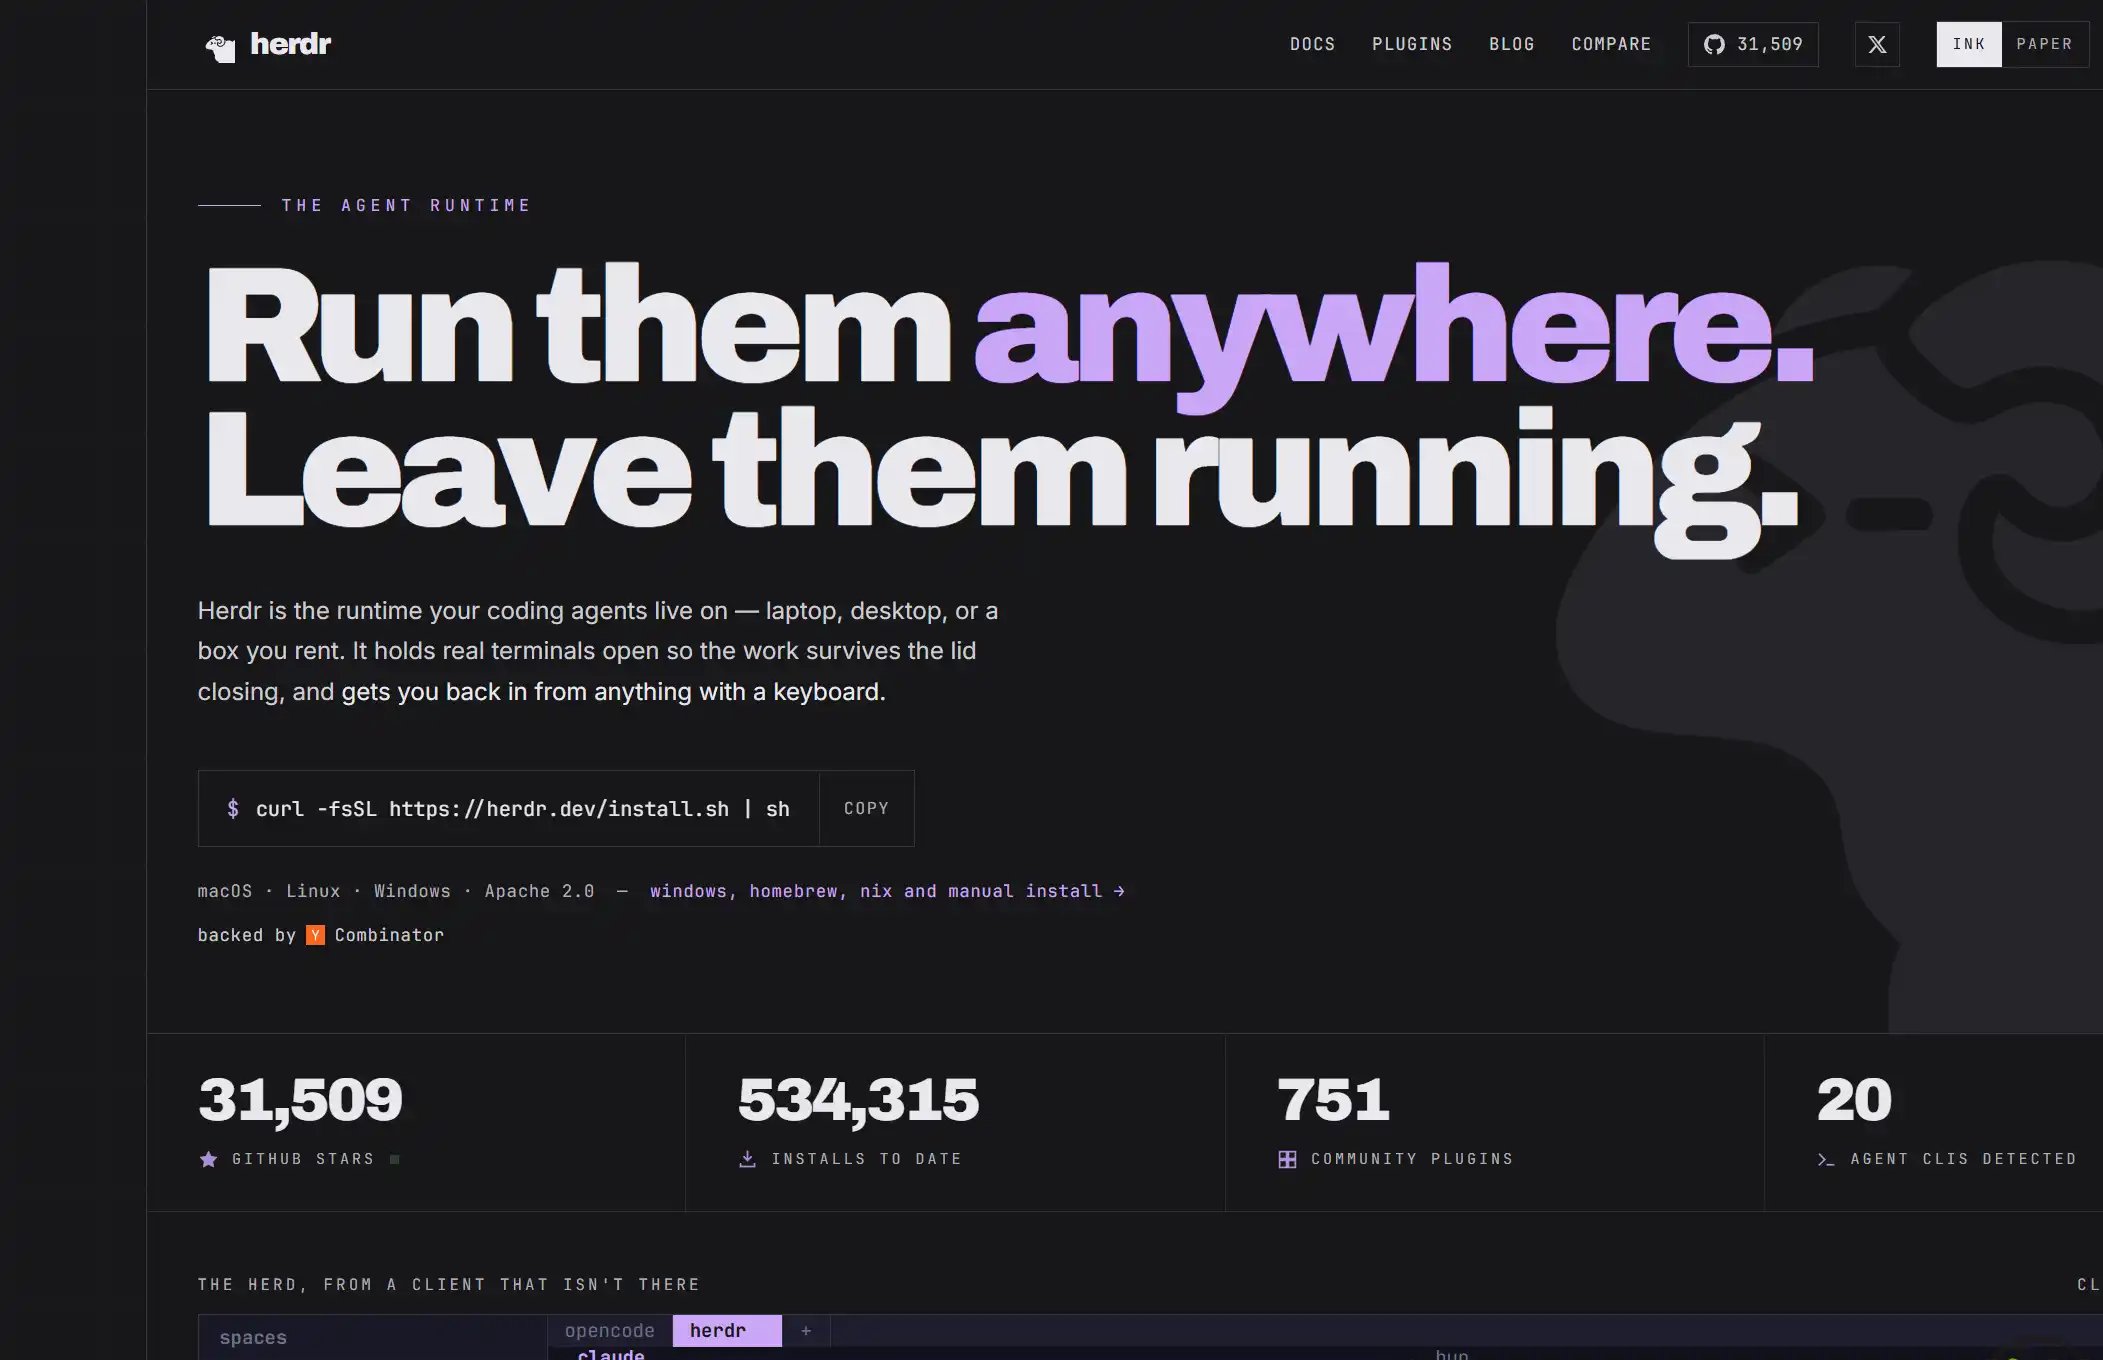Open the GitHub repository star count button
This screenshot has width=2103, height=1360.
1753,44
